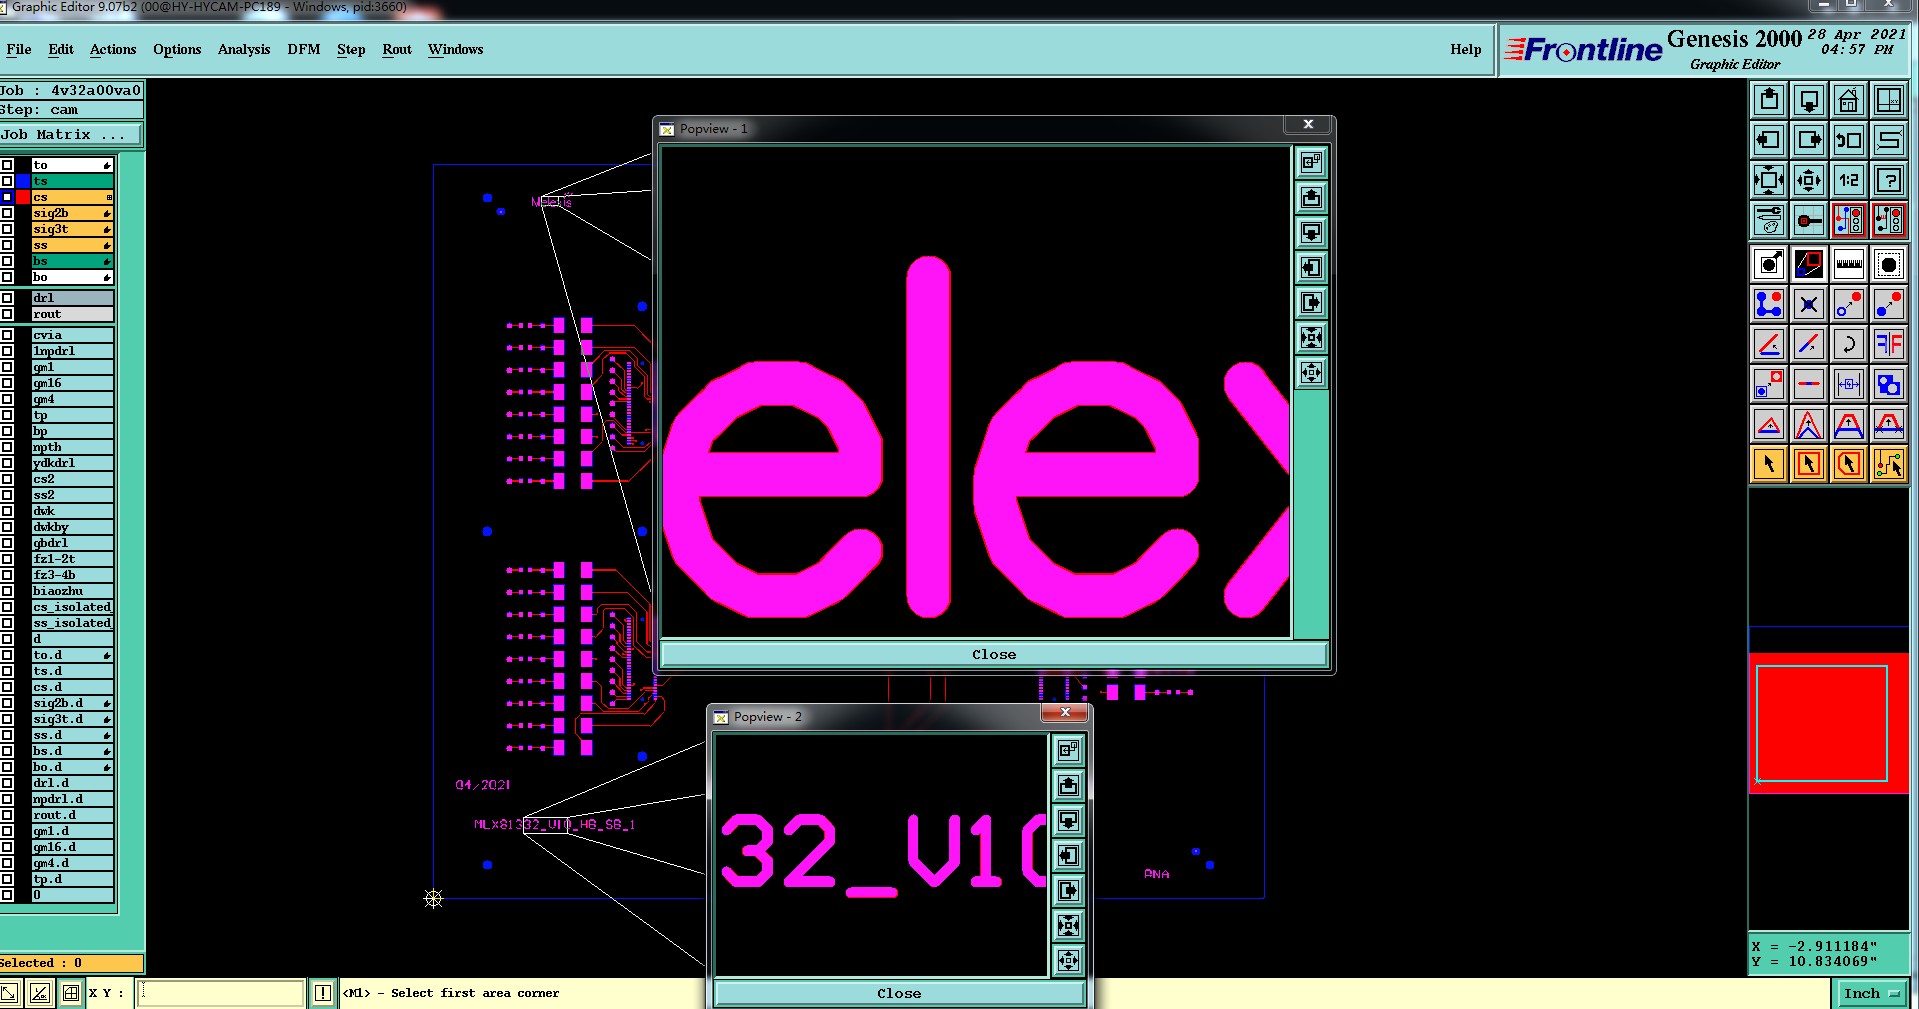Select the ruler measure tool icon

click(1849, 264)
